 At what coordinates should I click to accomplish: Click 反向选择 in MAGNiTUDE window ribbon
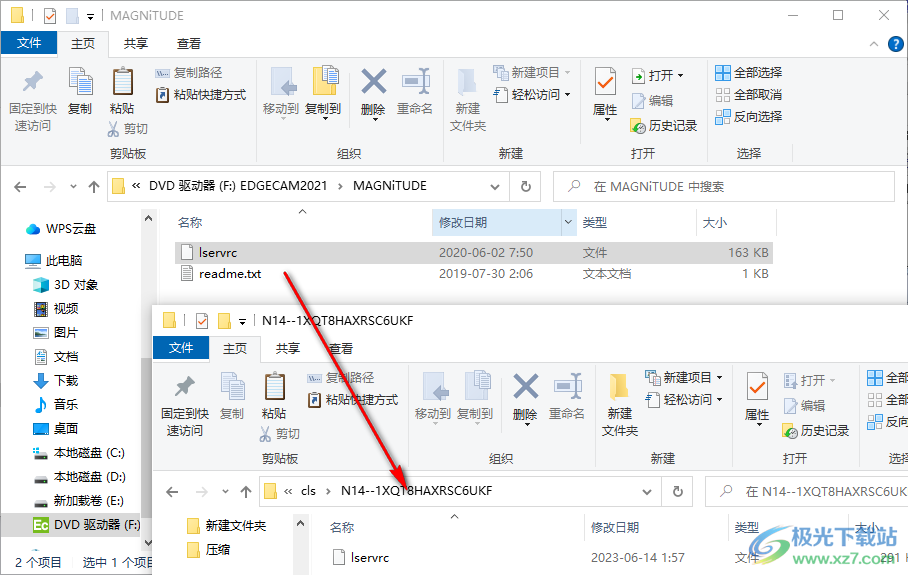(749, 117)
